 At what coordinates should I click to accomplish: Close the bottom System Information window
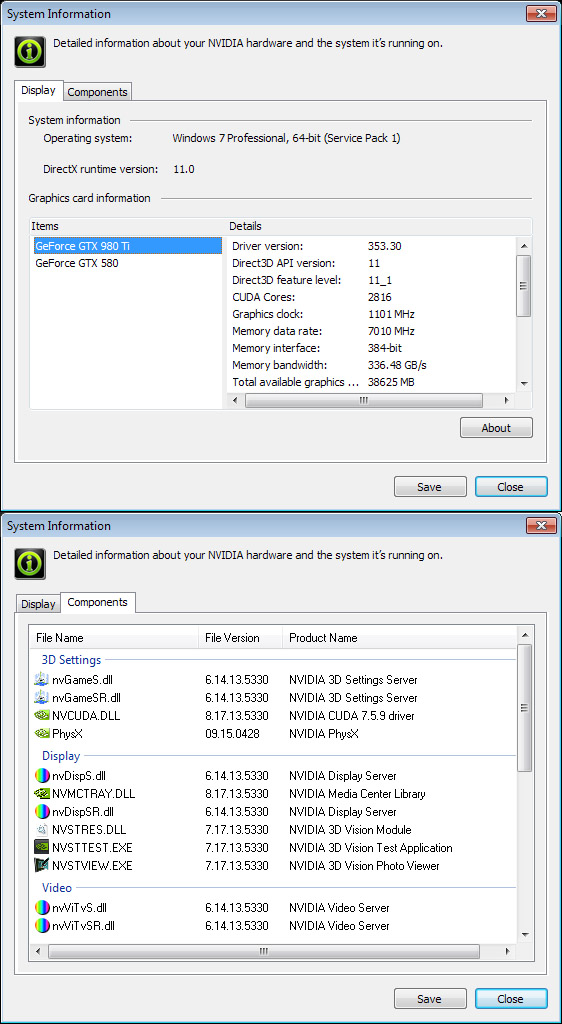pos(541,525)
